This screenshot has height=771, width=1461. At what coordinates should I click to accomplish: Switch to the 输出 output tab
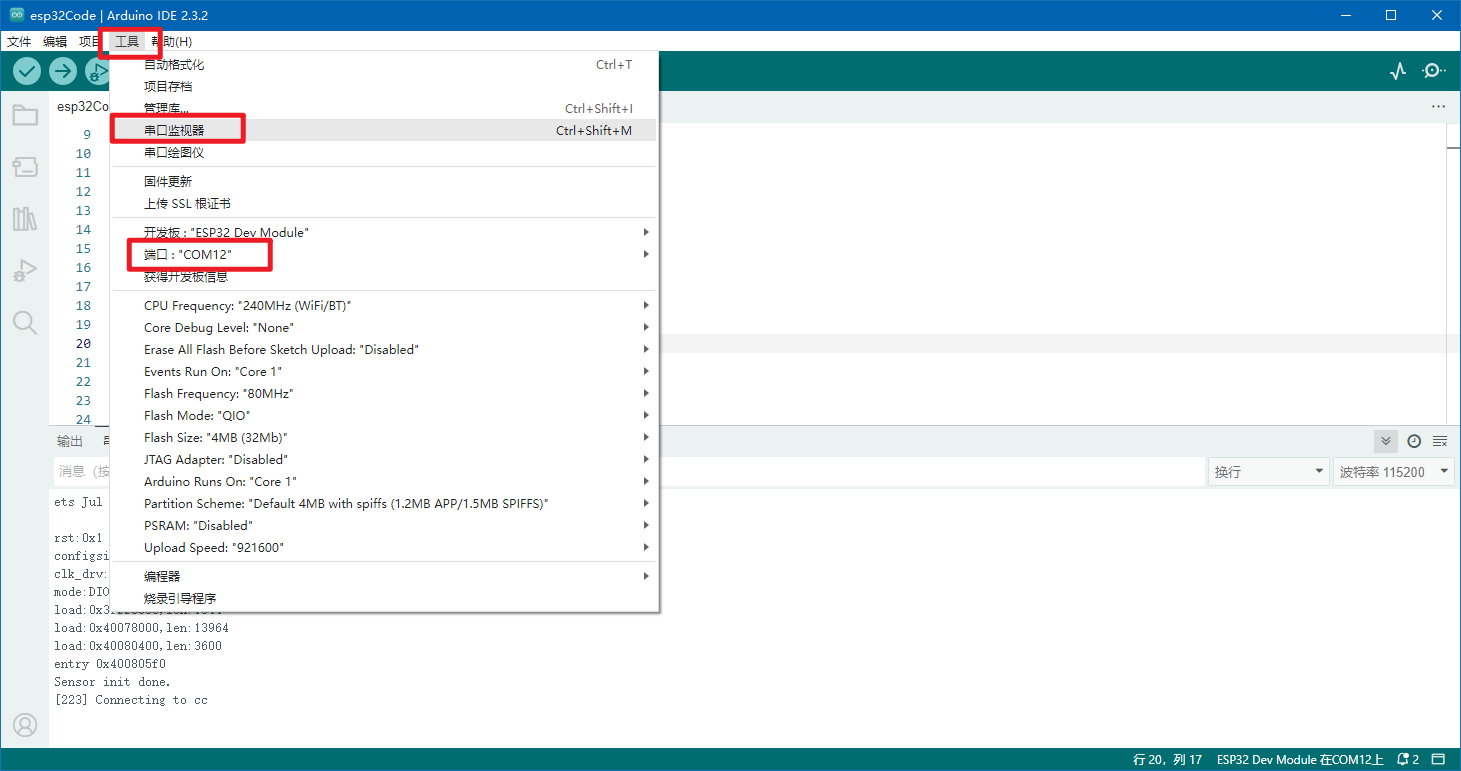[70, 441]
